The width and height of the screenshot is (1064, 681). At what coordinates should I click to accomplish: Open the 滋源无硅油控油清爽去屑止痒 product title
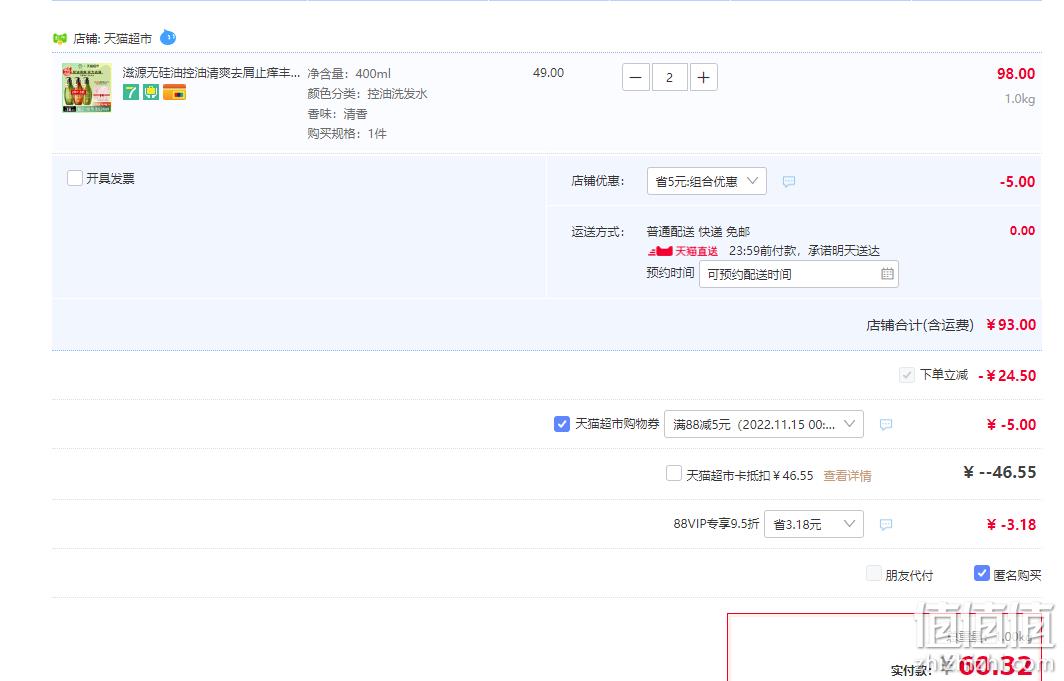(211, 73)
